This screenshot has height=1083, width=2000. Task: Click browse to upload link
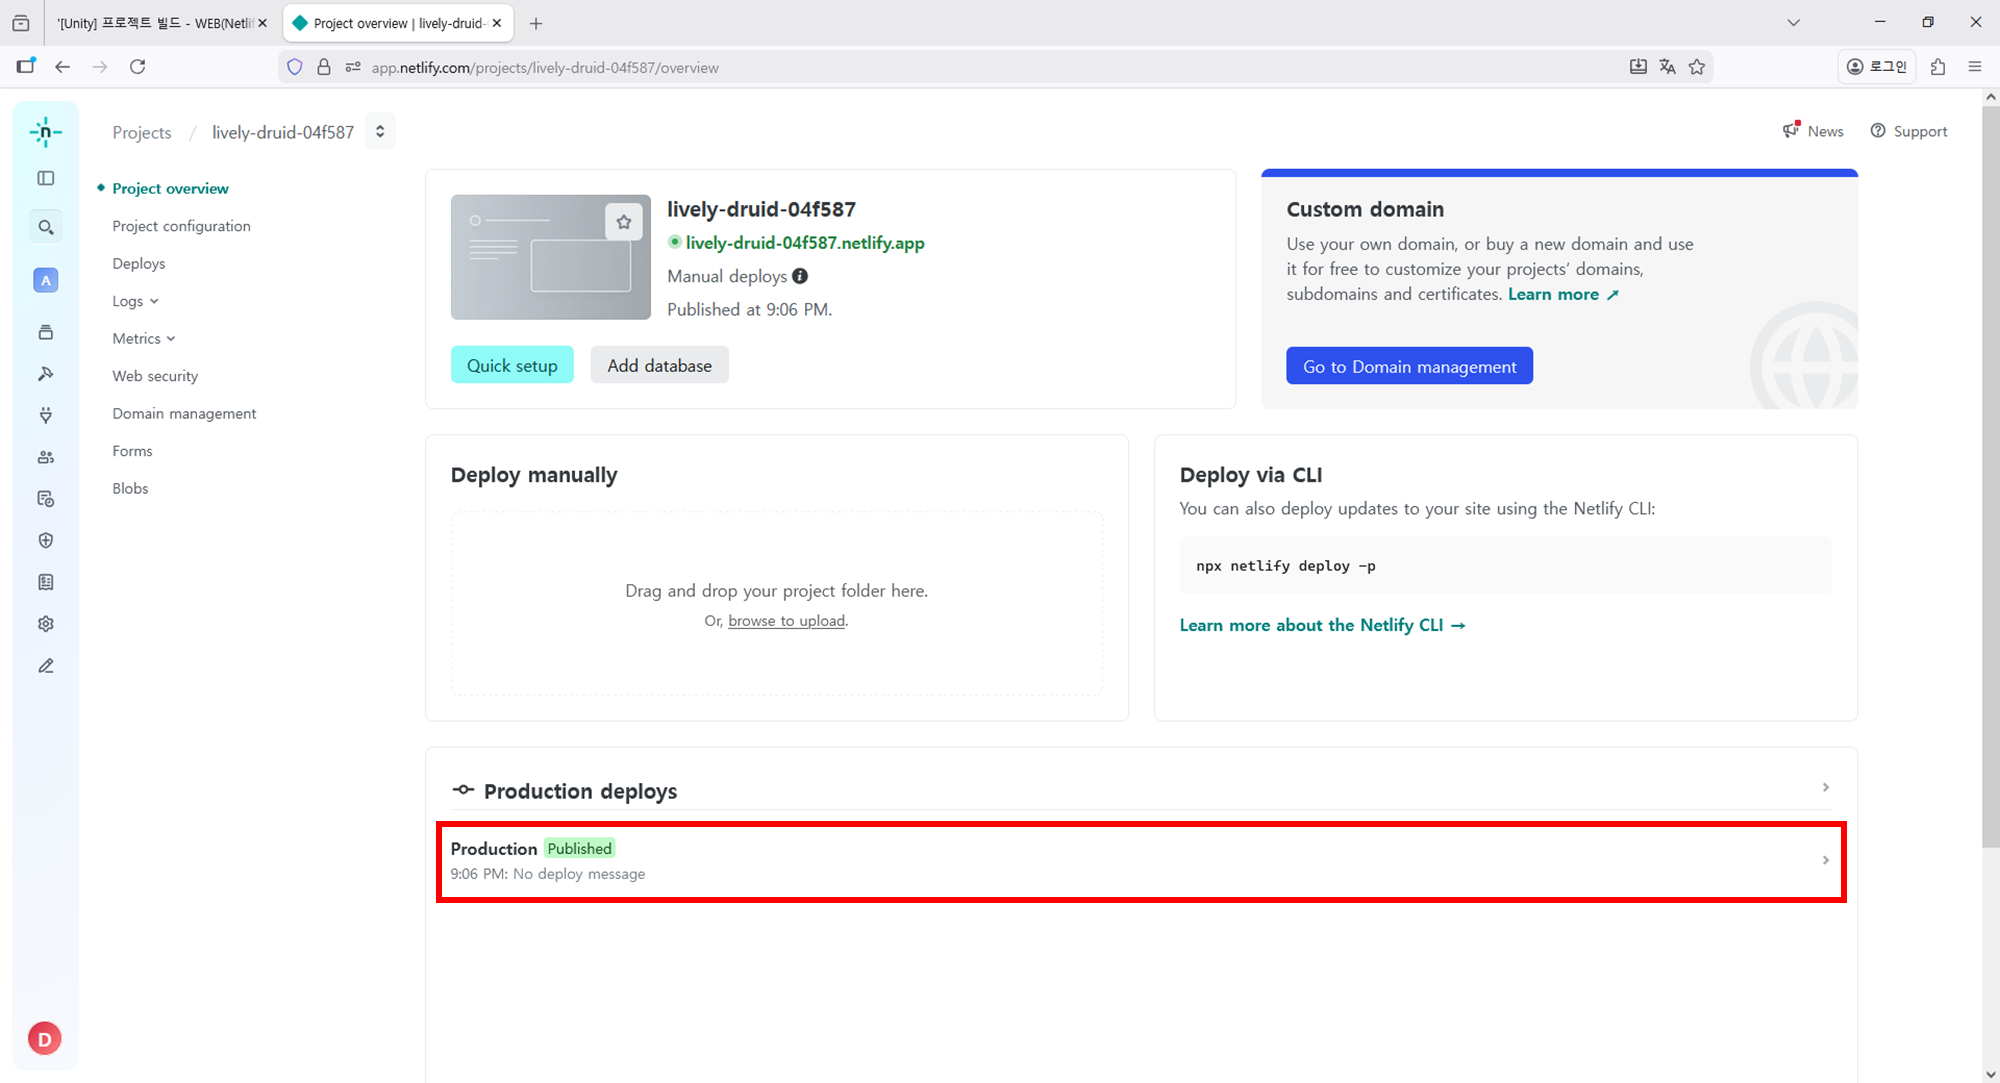(786, 621)
